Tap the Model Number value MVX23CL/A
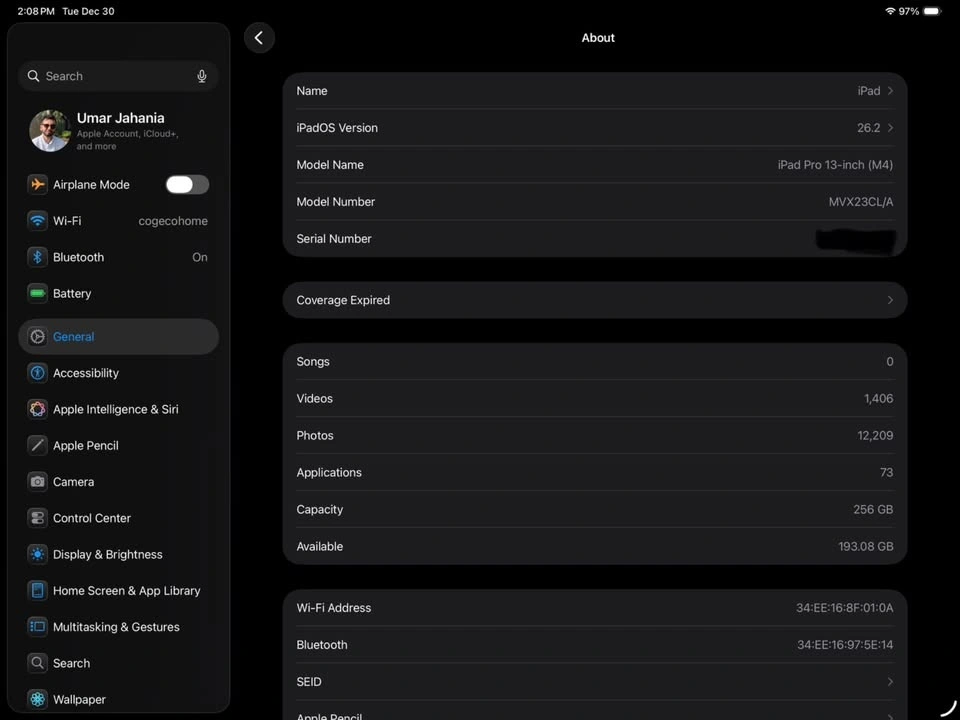The height and width of the screenshot is (720, 960). pyautogui.click(x=860, y=202)
